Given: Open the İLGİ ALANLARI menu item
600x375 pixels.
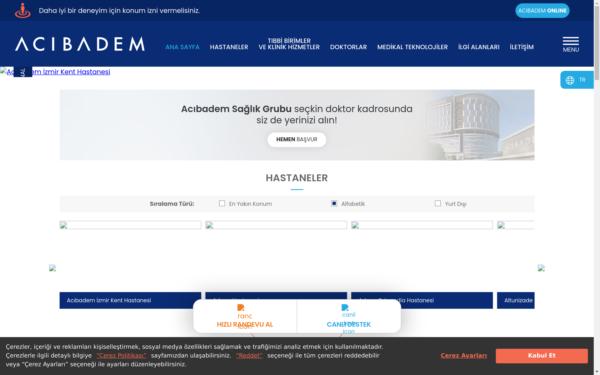Looking at the screenshot, I should click(478, 47).
